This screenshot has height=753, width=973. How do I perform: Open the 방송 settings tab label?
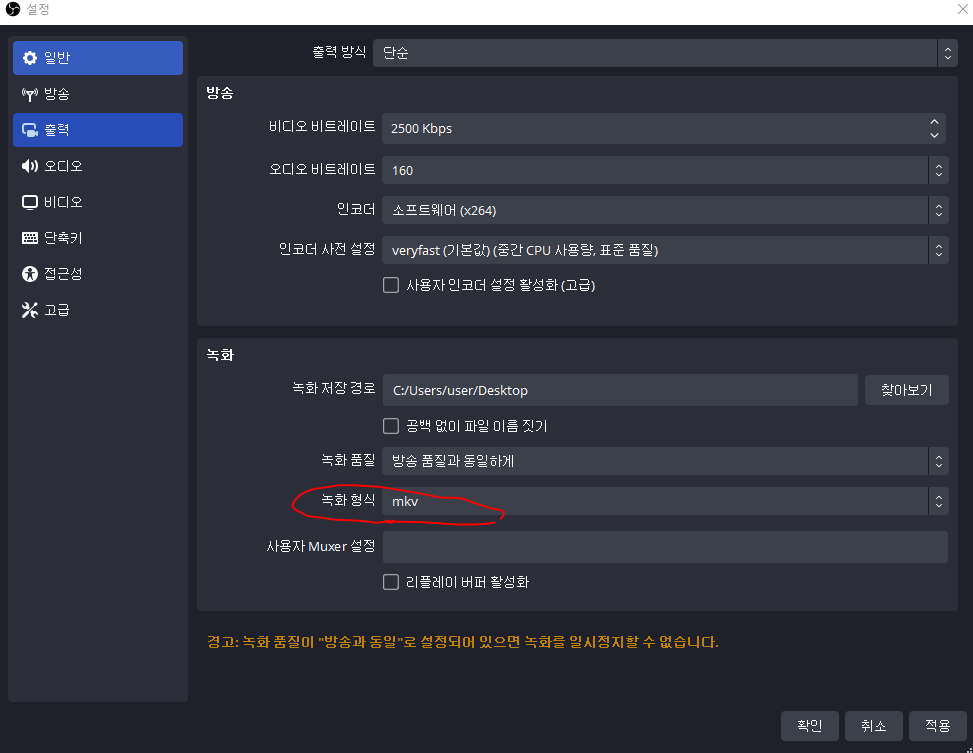[56, 94]
